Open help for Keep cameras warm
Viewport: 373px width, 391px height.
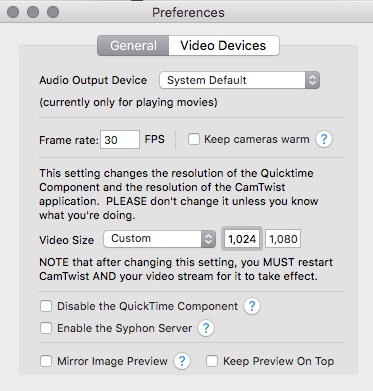click(x=324, y=139)
